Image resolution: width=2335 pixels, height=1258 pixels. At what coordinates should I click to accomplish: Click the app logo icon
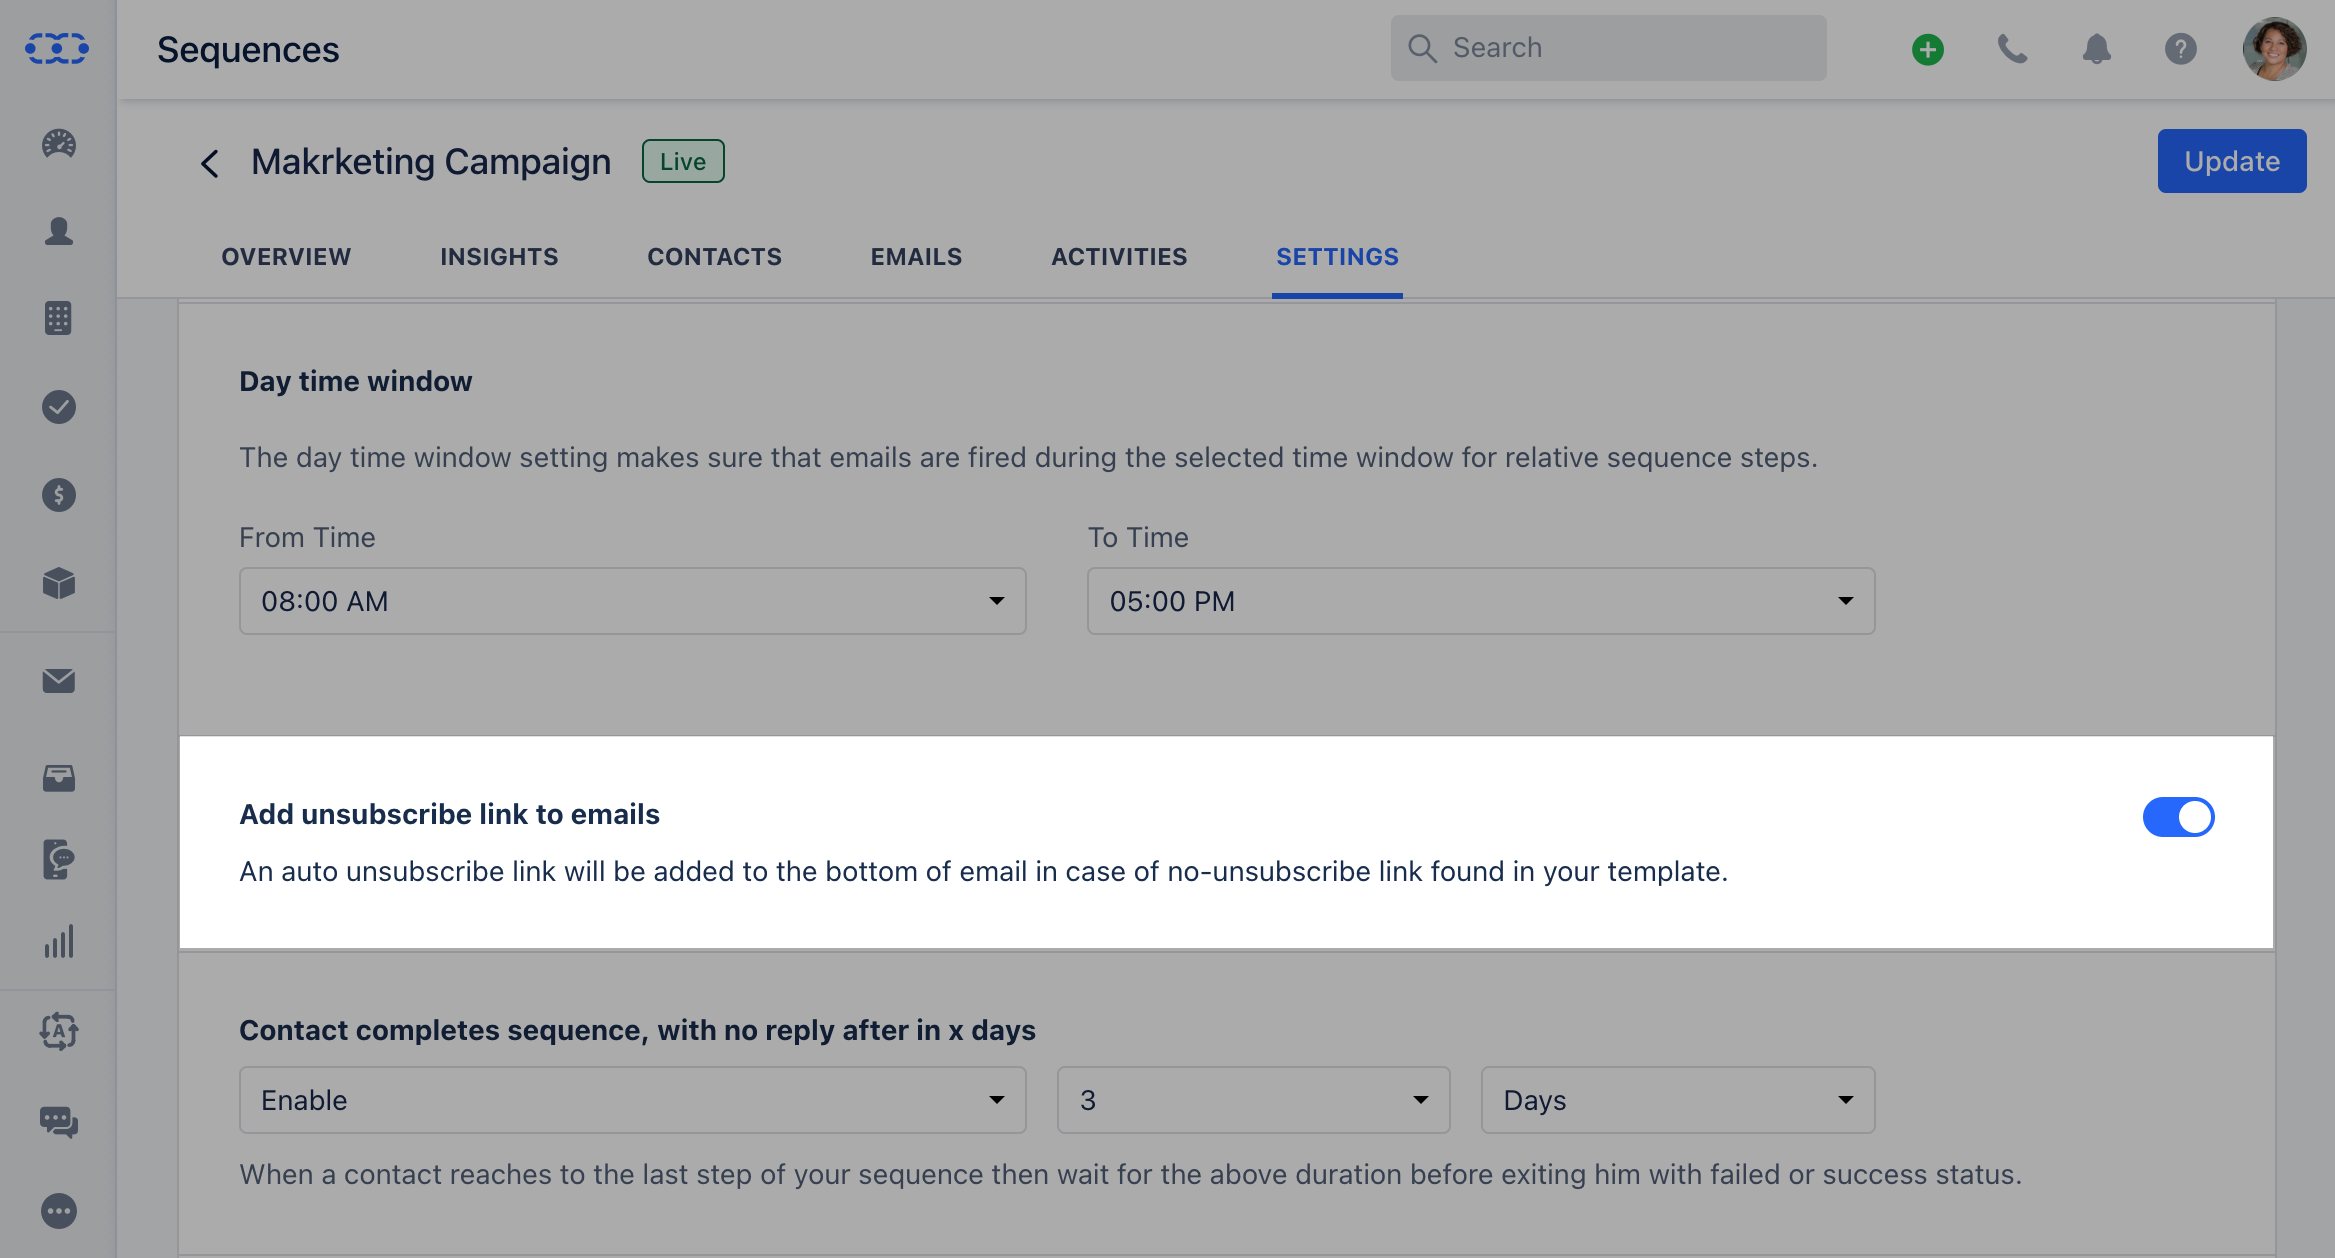[57, 48]
